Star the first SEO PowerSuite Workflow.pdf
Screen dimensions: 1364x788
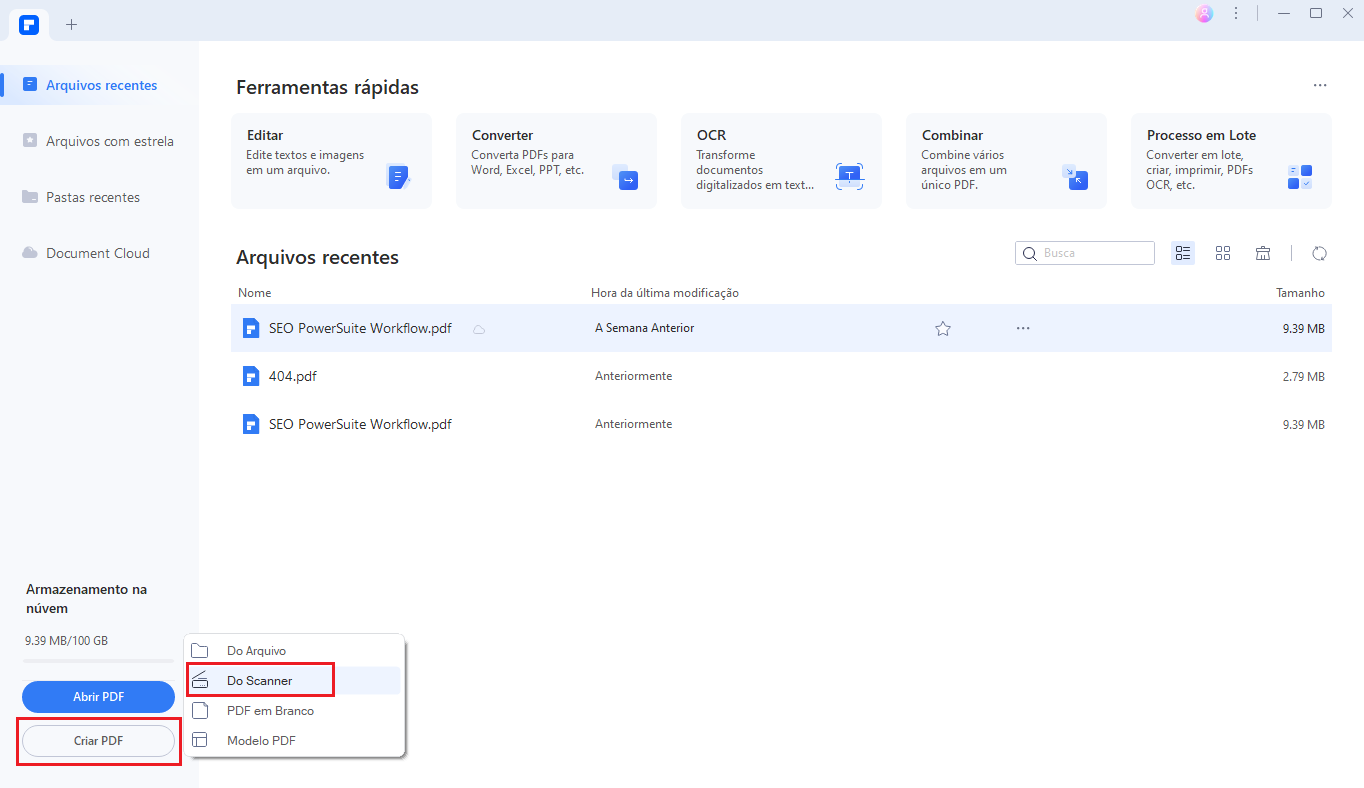point(943,328)
